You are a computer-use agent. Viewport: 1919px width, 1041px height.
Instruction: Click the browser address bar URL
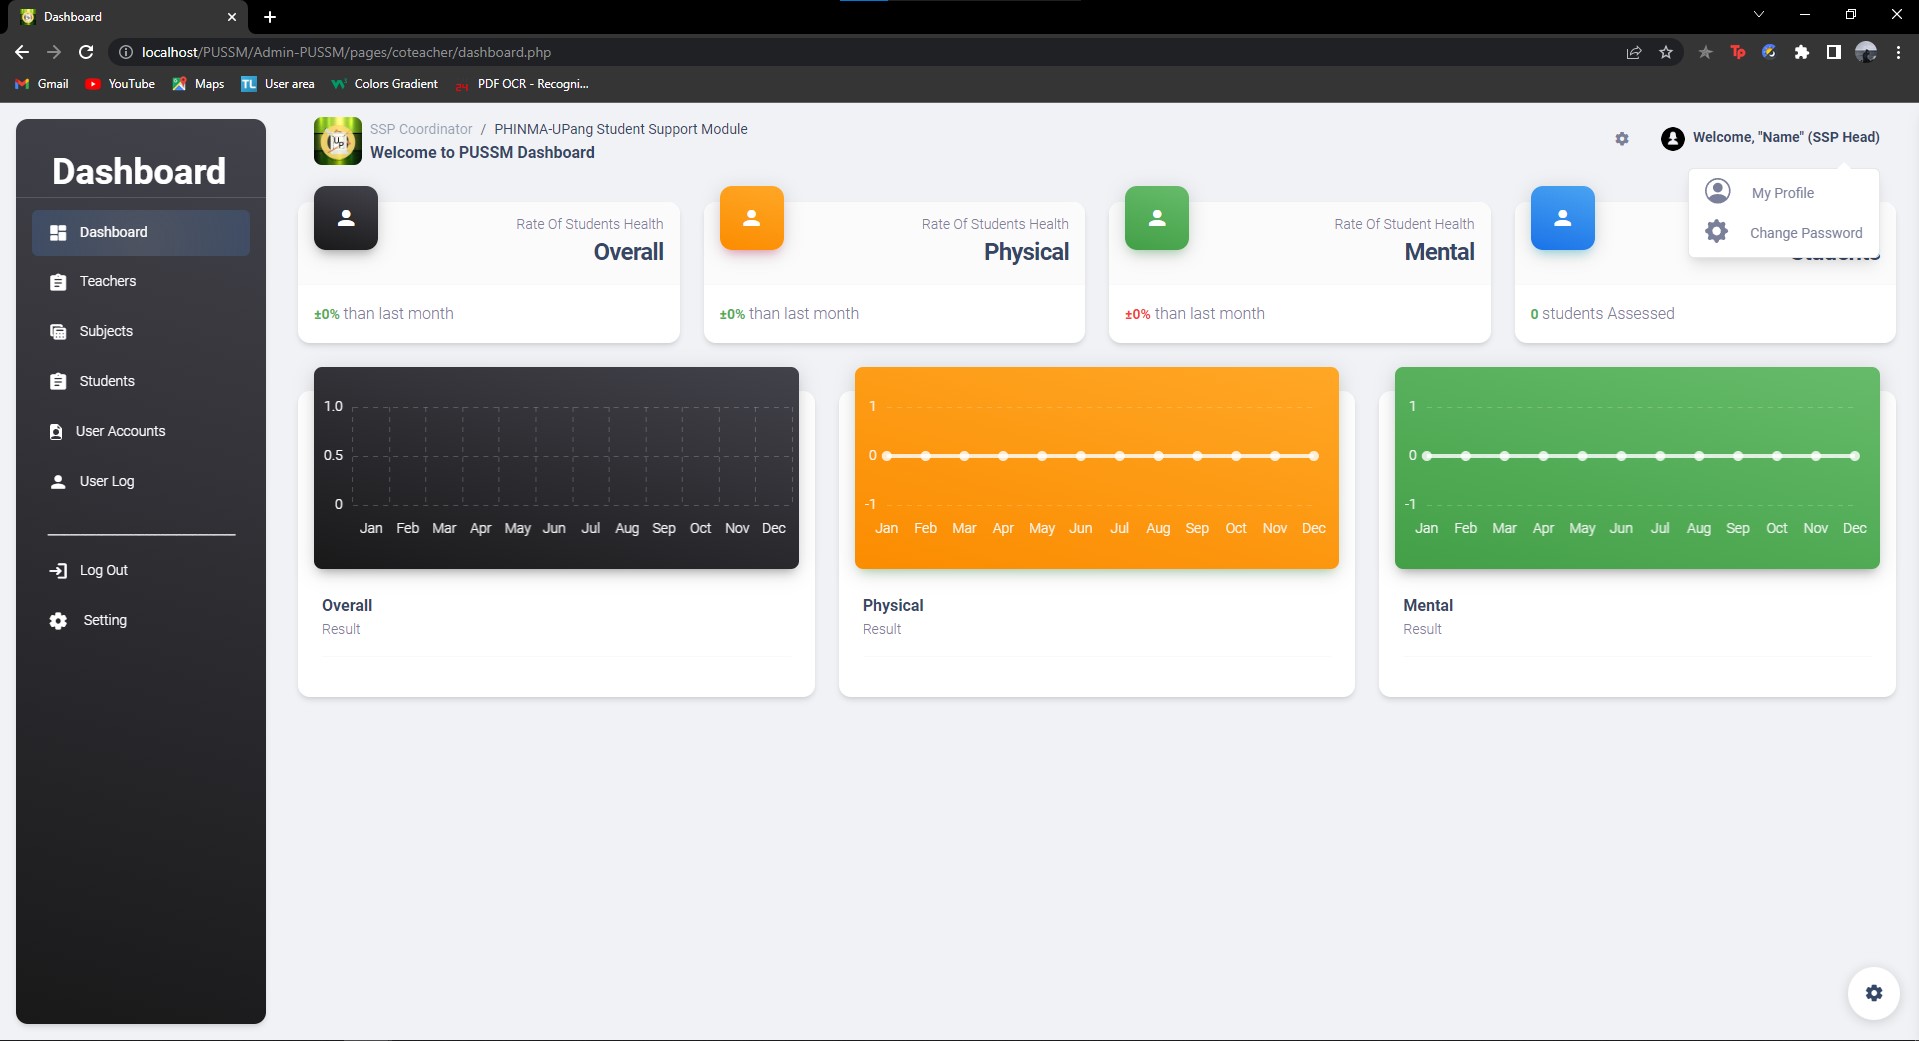(x=346, y=52)
